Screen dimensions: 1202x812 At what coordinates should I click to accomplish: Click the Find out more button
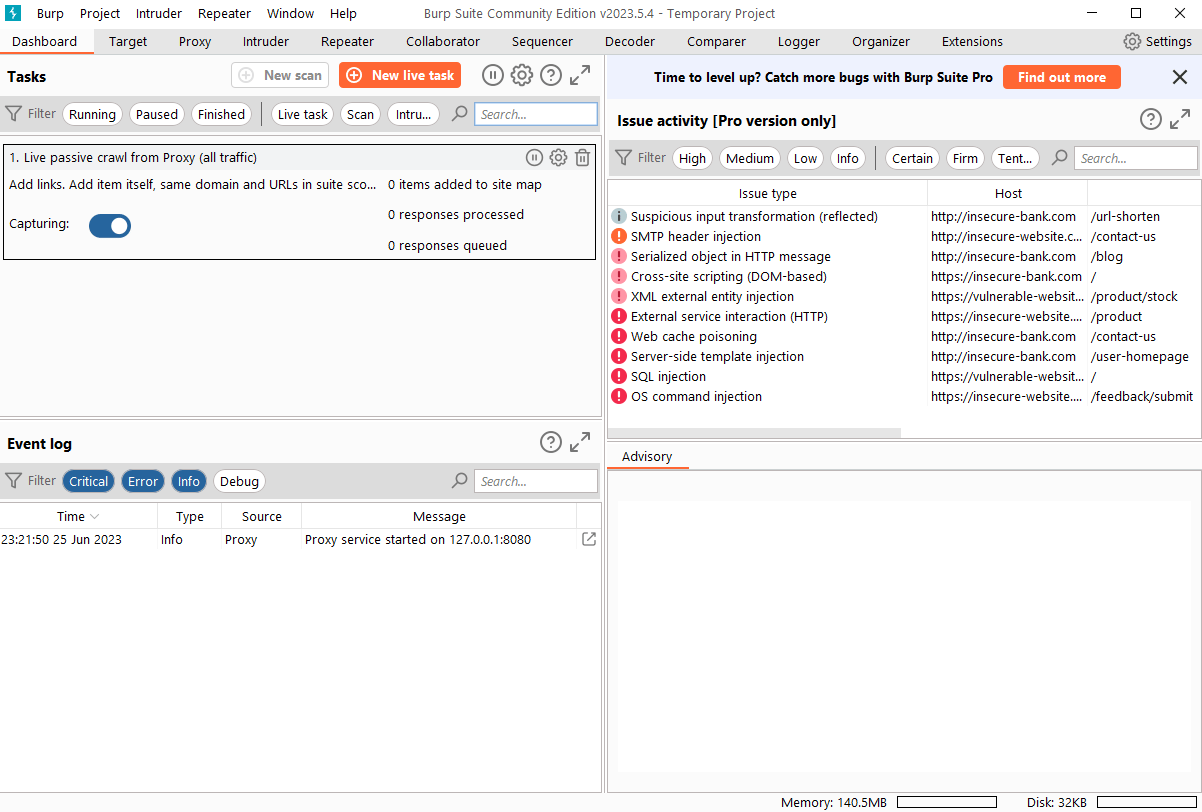coord(1062,77)
